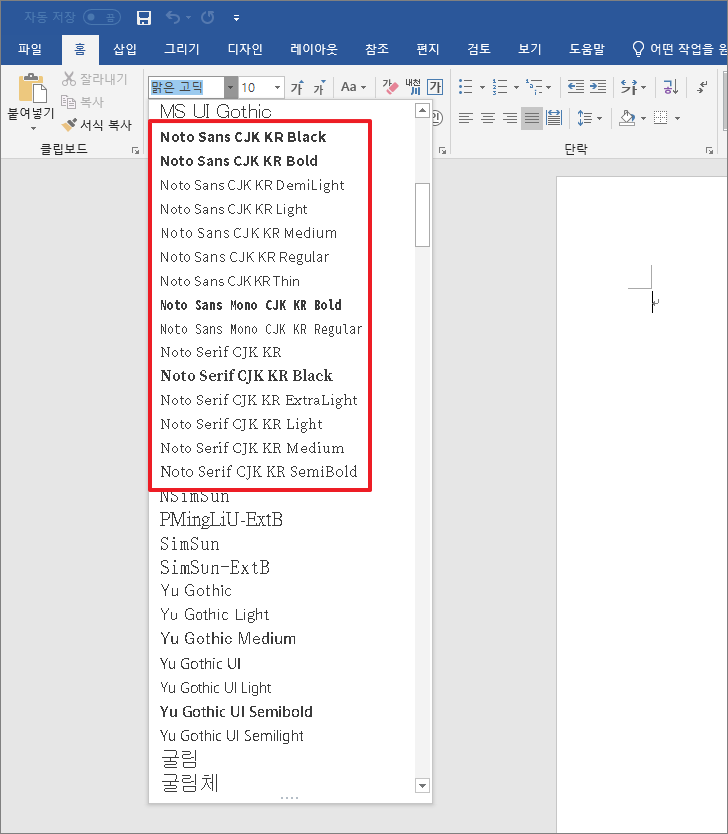Click the bullets list icon

(466, 87)
